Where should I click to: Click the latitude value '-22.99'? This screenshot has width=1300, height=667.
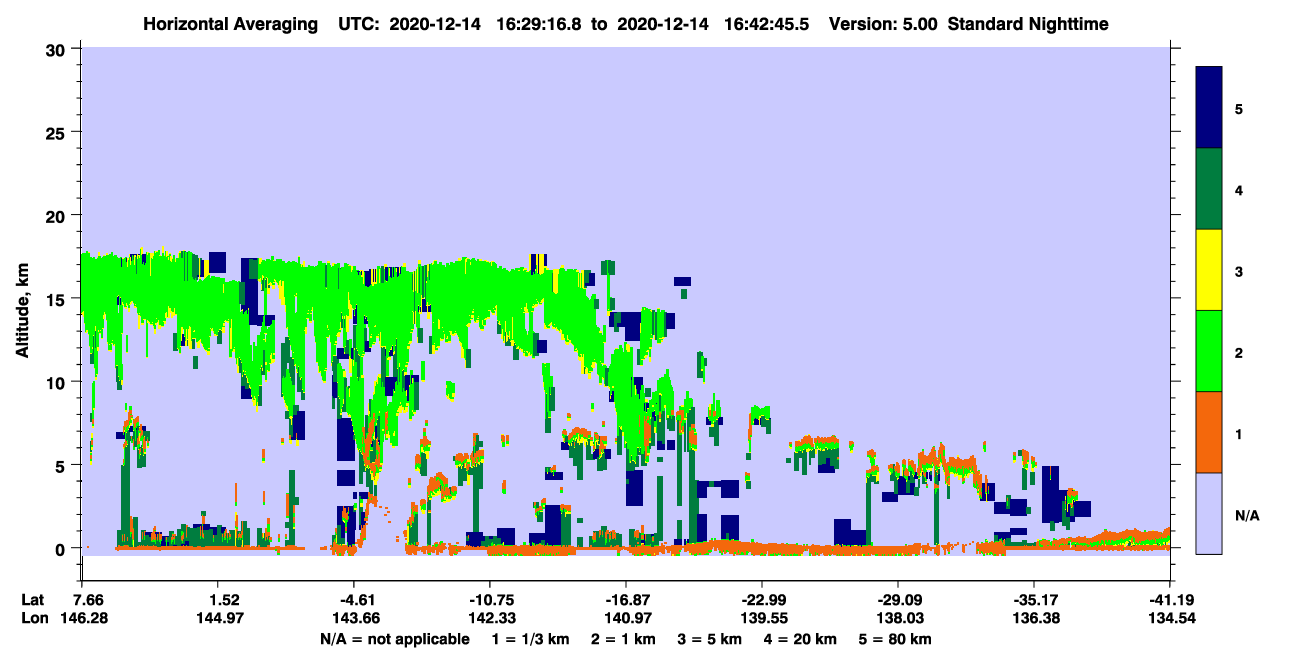pyautogui.click(x=762, y=600)
